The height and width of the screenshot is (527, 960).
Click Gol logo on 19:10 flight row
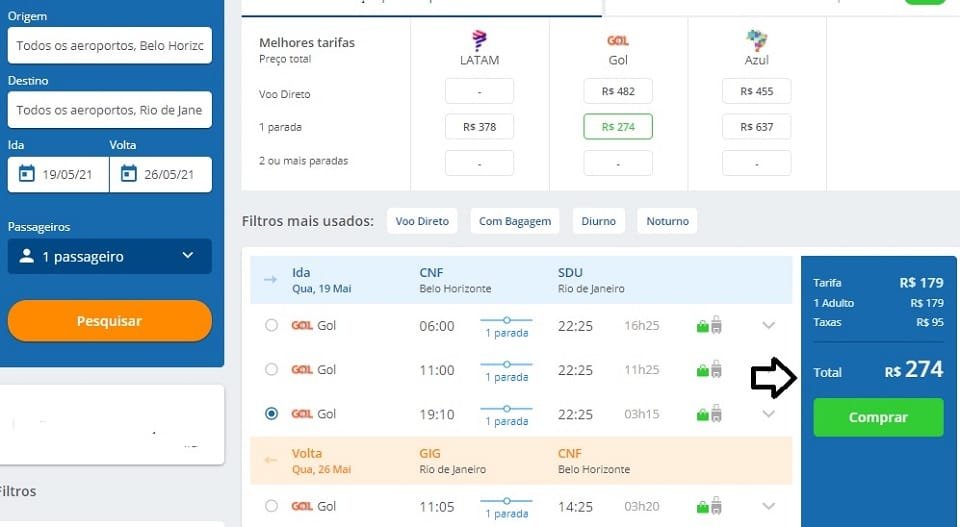coord(302,414)
